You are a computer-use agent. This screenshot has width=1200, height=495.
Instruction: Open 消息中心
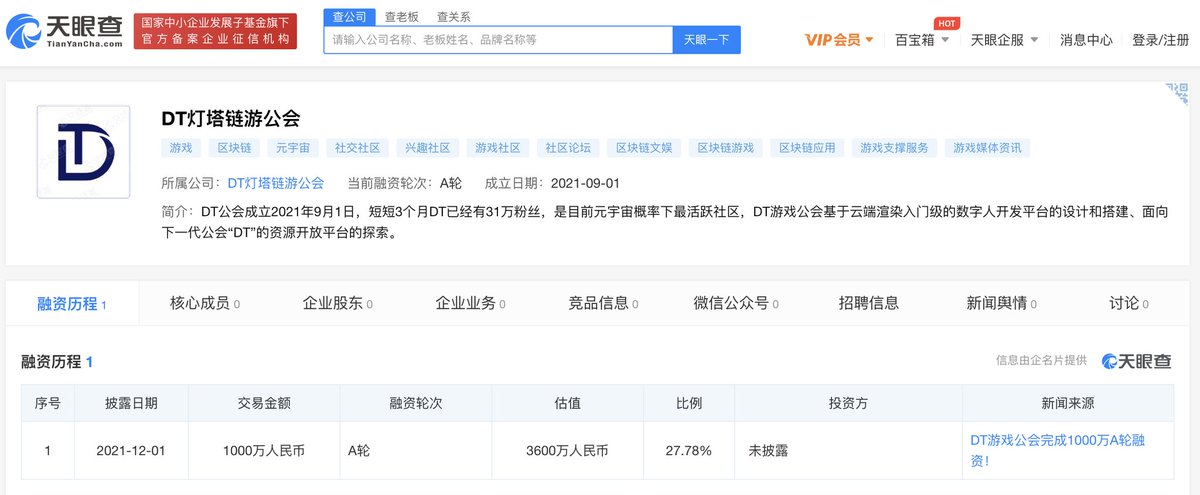[x=1086, y=40]
